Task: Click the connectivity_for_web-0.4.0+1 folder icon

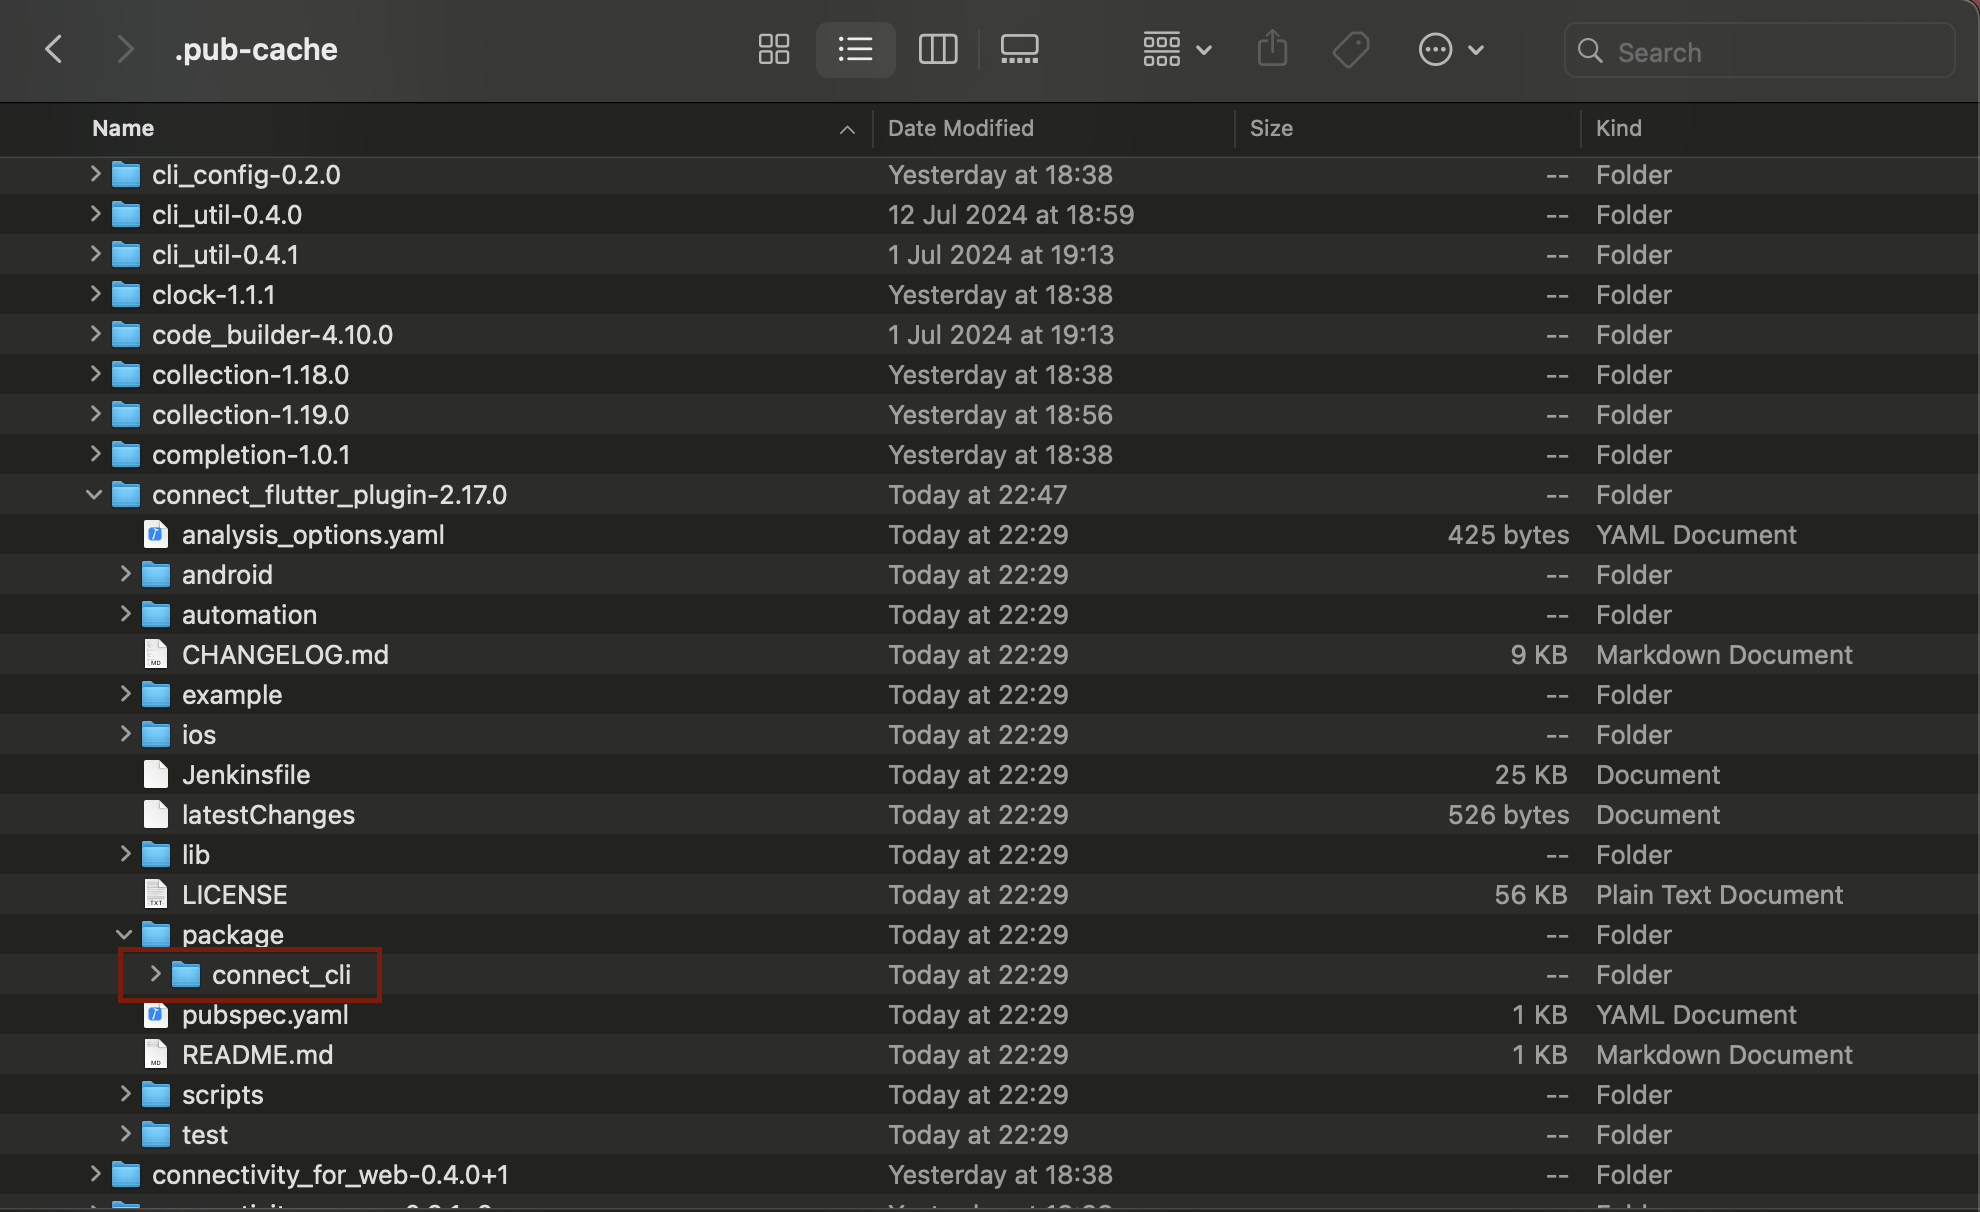Action: click(126, 1174)
